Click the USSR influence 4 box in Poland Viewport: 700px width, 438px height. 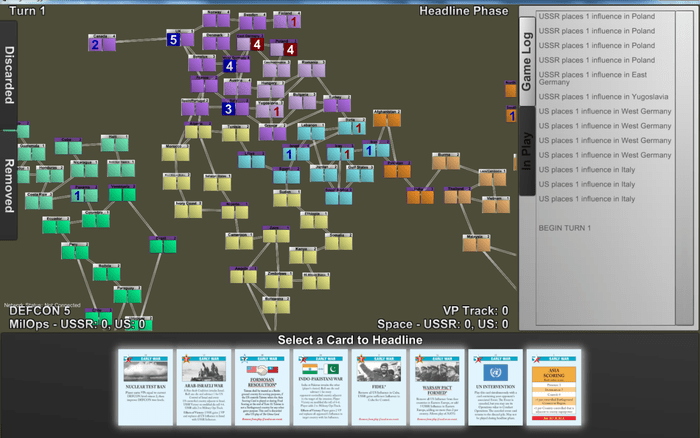click(290, 49)
